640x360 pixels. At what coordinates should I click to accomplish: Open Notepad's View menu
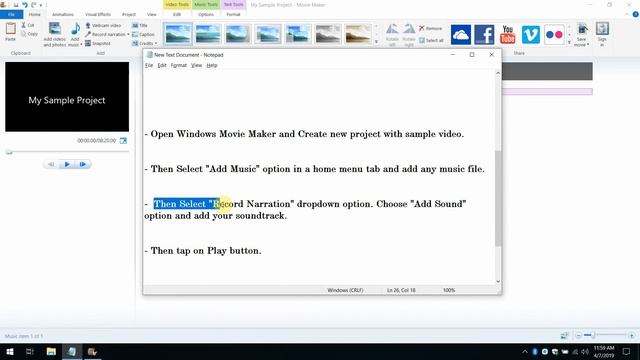pyautogui.click(x=196, y=65)
